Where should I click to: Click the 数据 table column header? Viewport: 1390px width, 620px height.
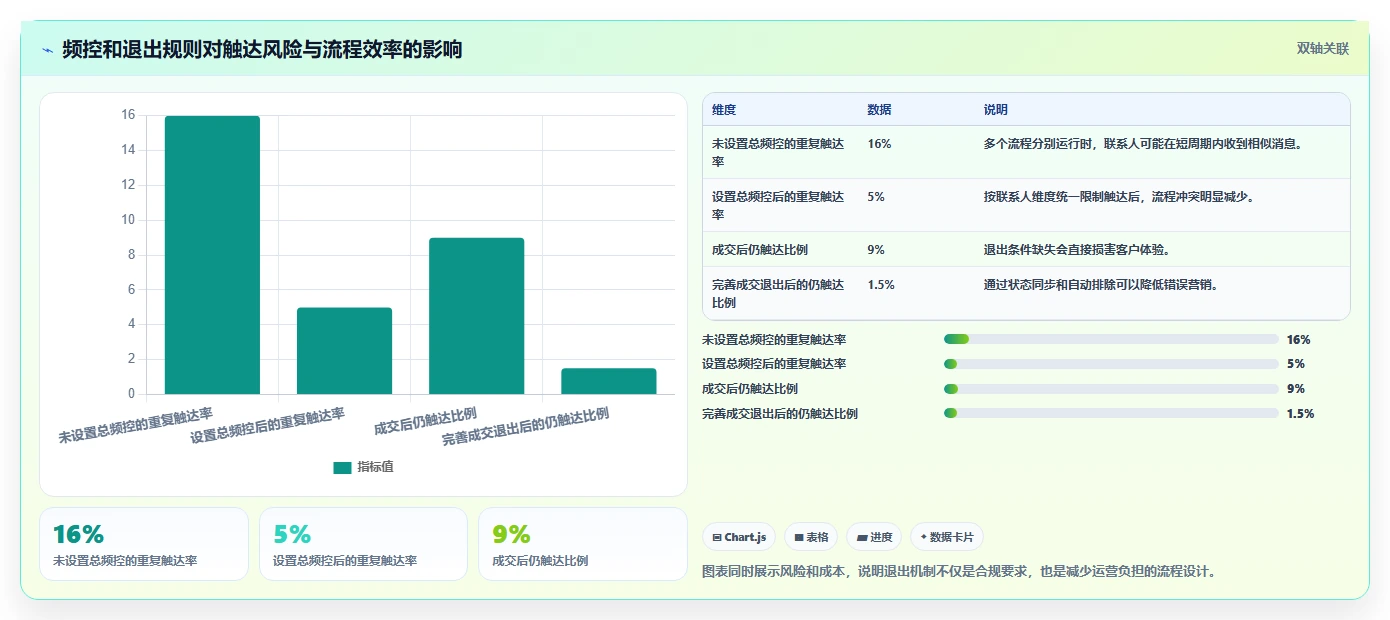pos(880,110)
